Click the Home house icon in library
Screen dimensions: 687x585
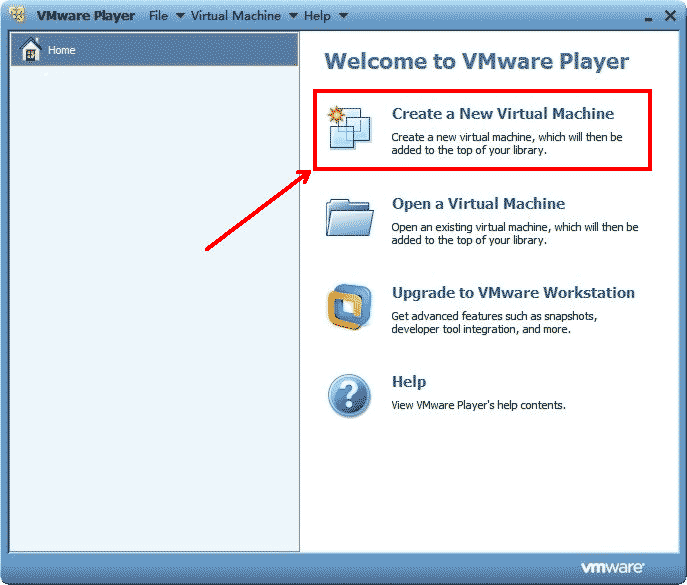tap(31, 49)
